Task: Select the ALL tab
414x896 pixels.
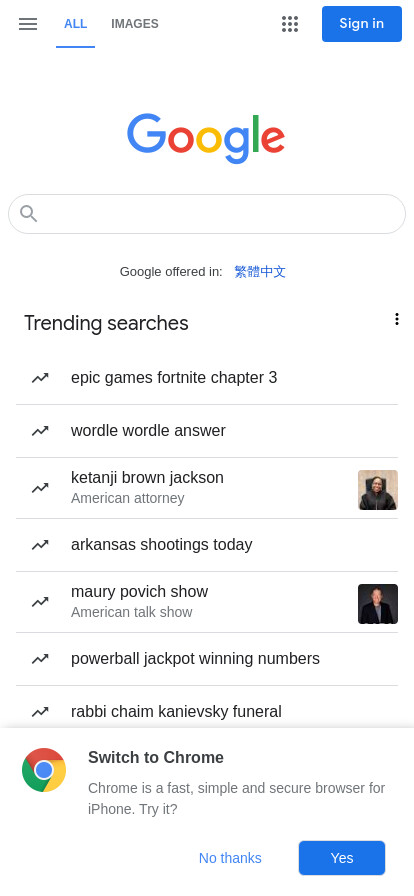Action: [x=75, y=24]
